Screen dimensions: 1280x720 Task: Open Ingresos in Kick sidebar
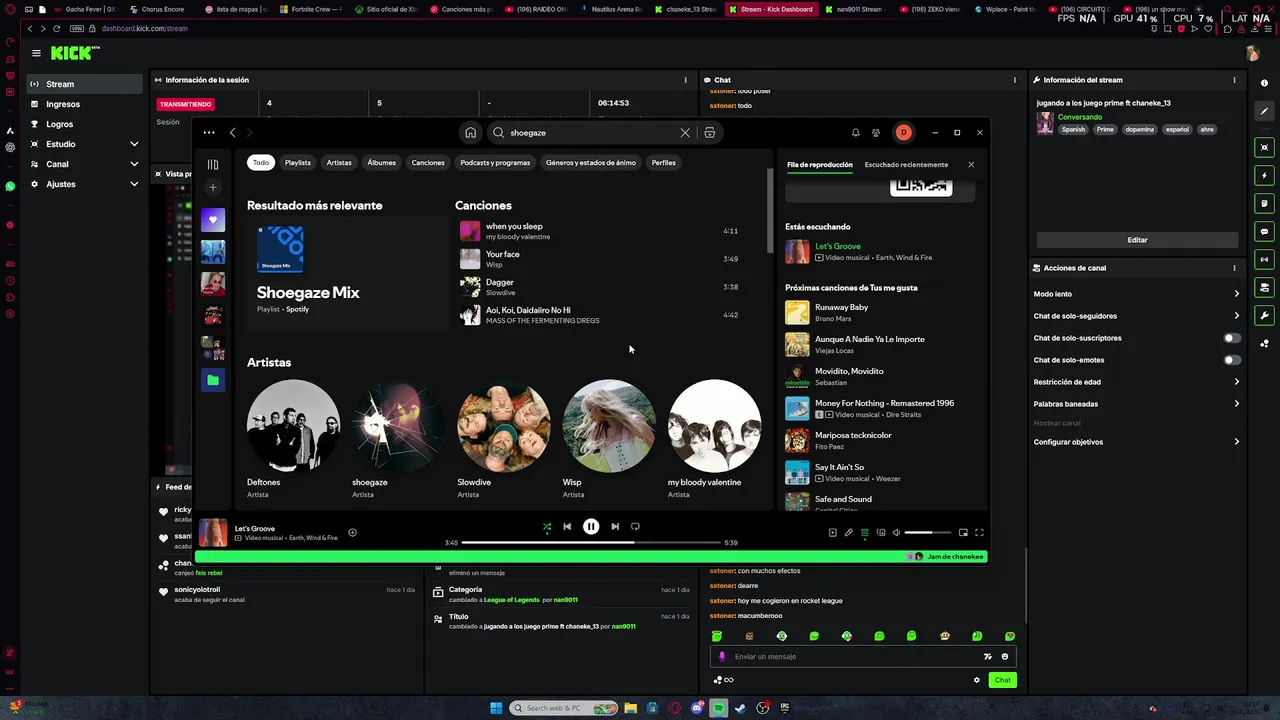pyautogui.click(x=84, y=104)
